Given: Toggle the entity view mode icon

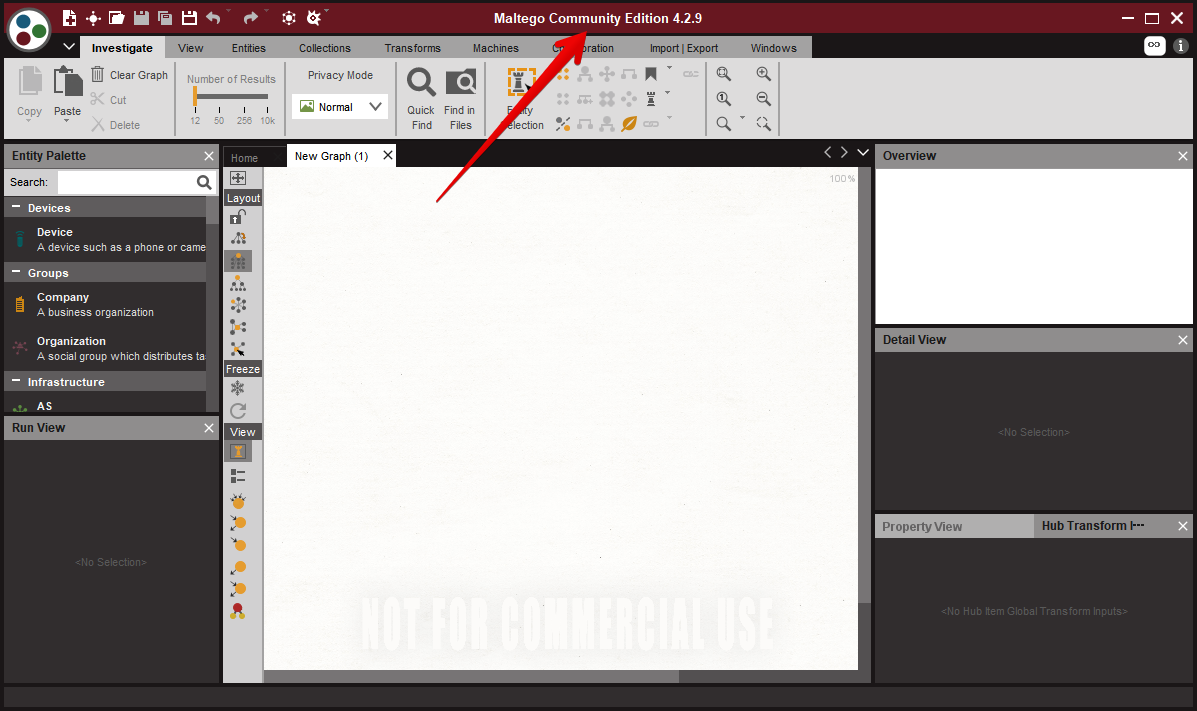Looking at the screenshot, I should [238, 451].
